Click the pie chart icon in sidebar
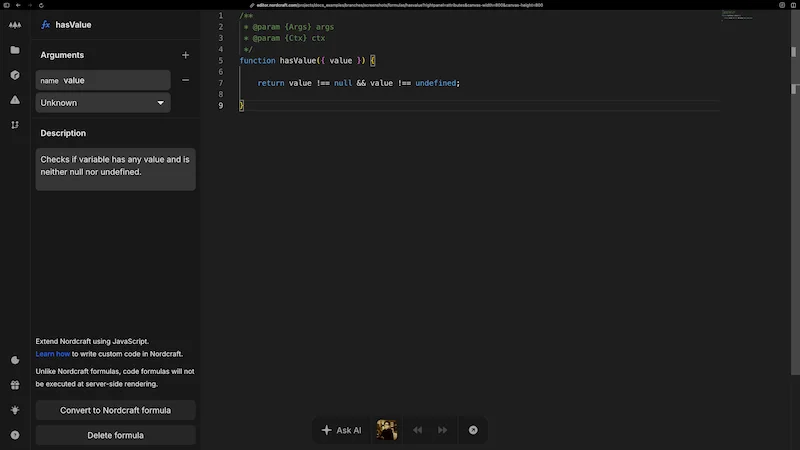Screen dimensions: 800x450 tap(15, 360)
